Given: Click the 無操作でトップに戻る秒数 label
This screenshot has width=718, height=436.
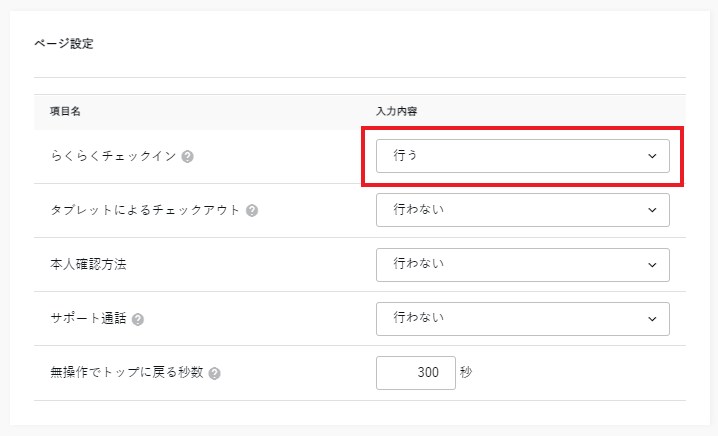Looking at the screenshot, I should tap(126, 372).
